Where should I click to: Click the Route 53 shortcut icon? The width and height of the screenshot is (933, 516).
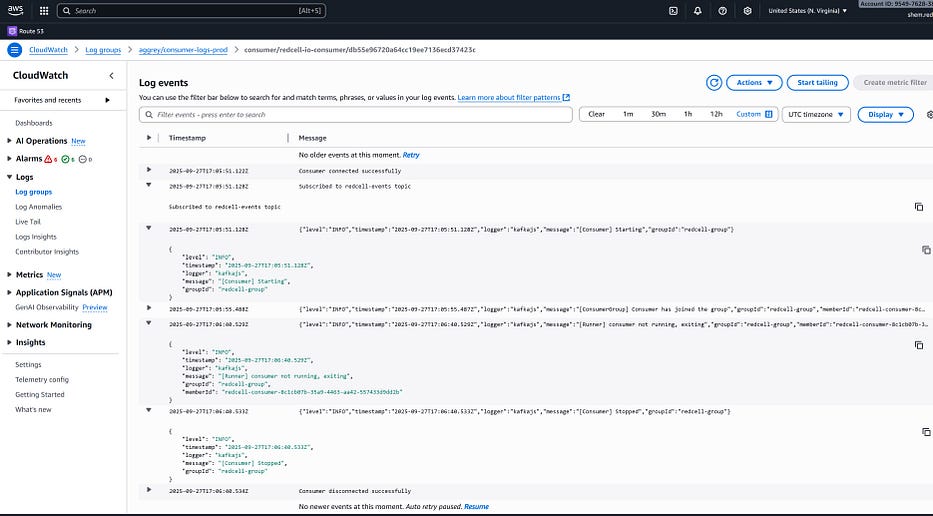[12, 31]
